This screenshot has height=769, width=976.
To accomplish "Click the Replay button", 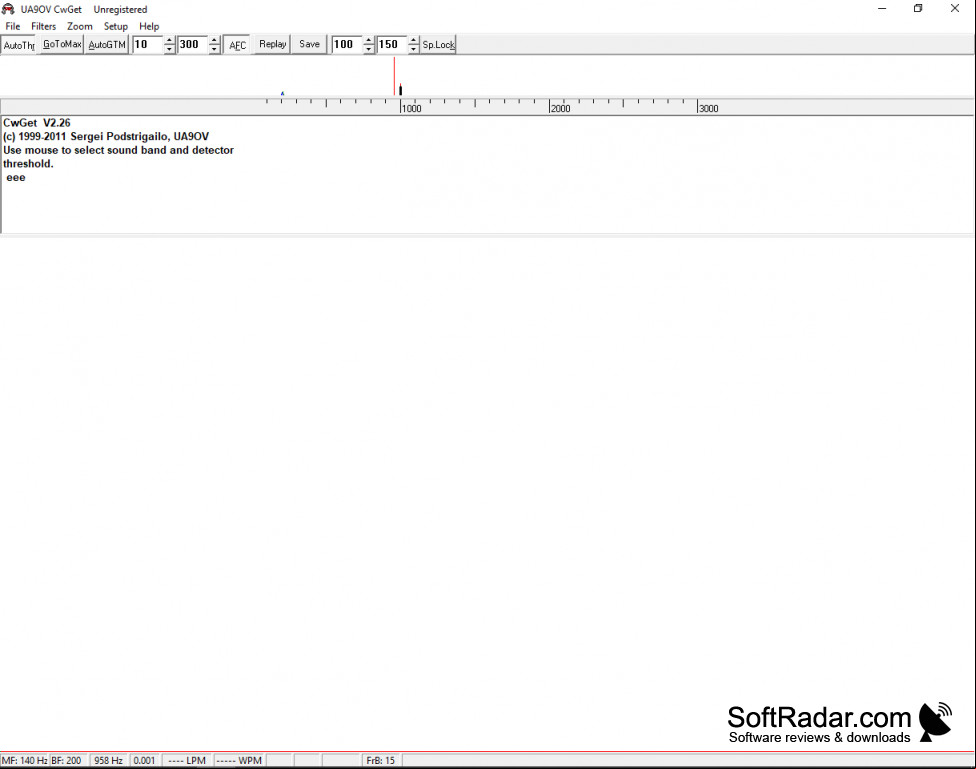I will [x=273, y=44].
